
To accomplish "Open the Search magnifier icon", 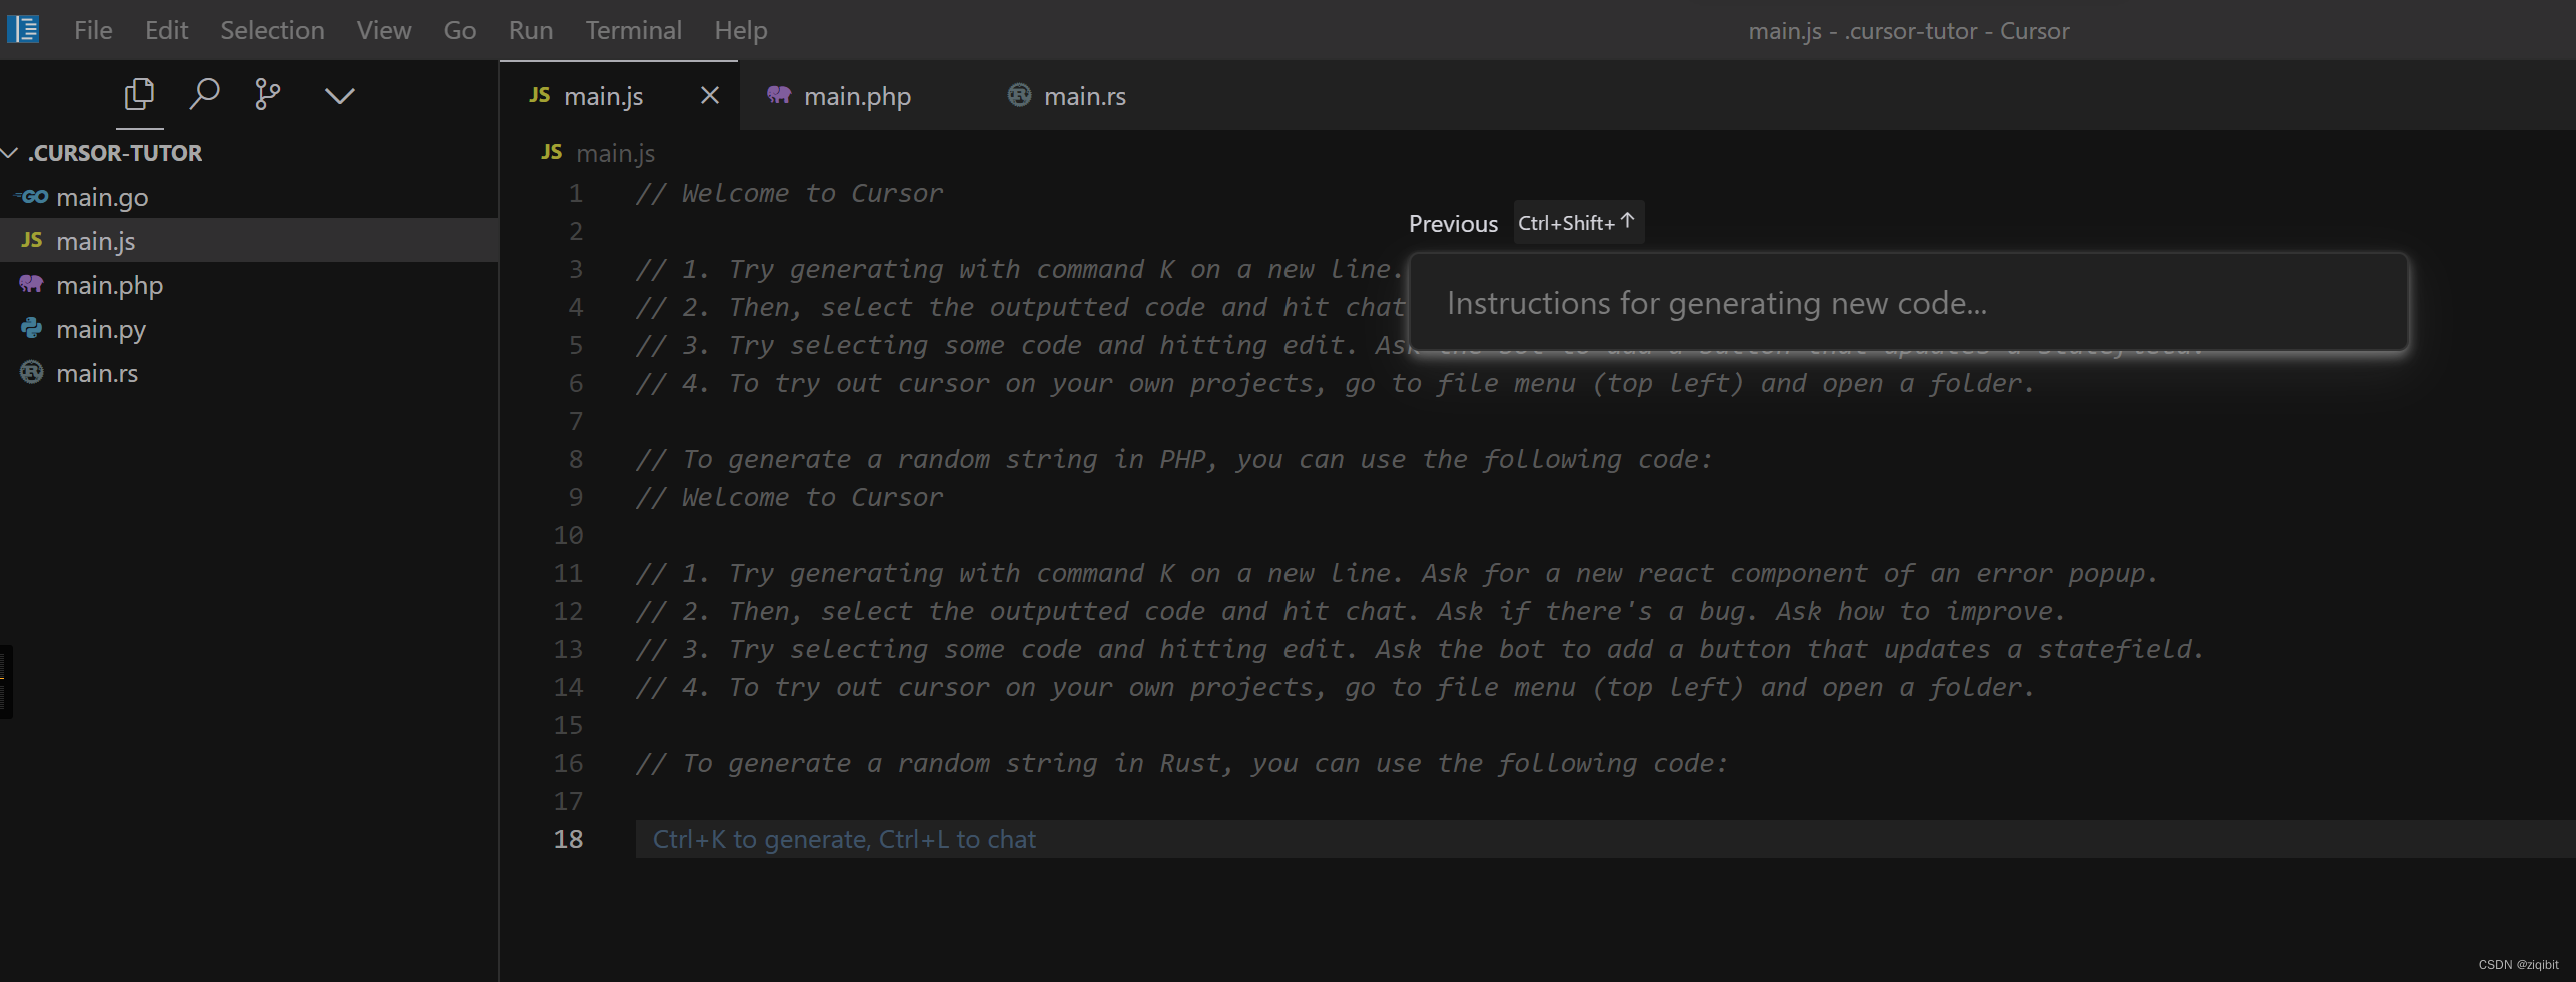I will 204,94.
